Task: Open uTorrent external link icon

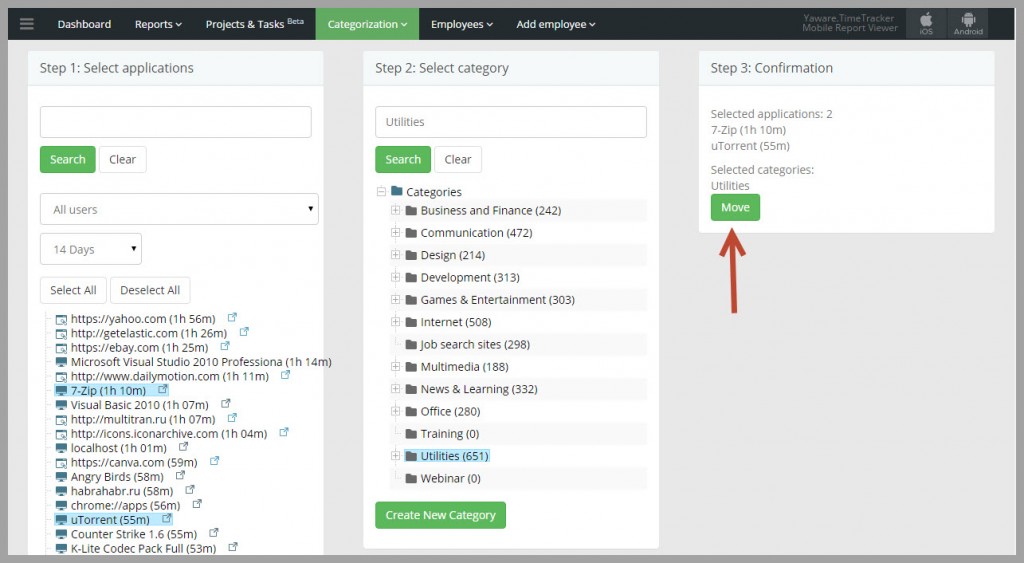Action: tap(167, 519)
